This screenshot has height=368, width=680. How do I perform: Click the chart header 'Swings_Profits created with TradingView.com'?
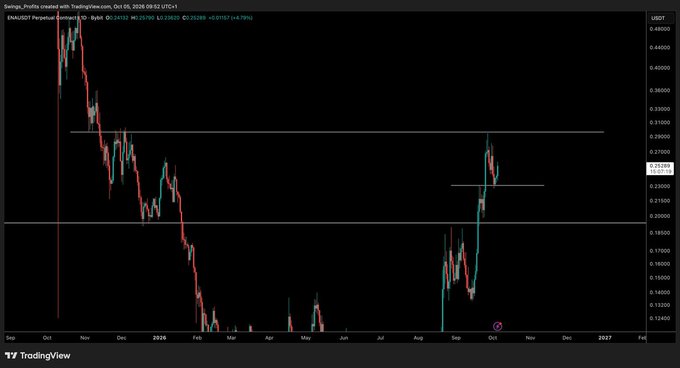(x=58, y=7)
